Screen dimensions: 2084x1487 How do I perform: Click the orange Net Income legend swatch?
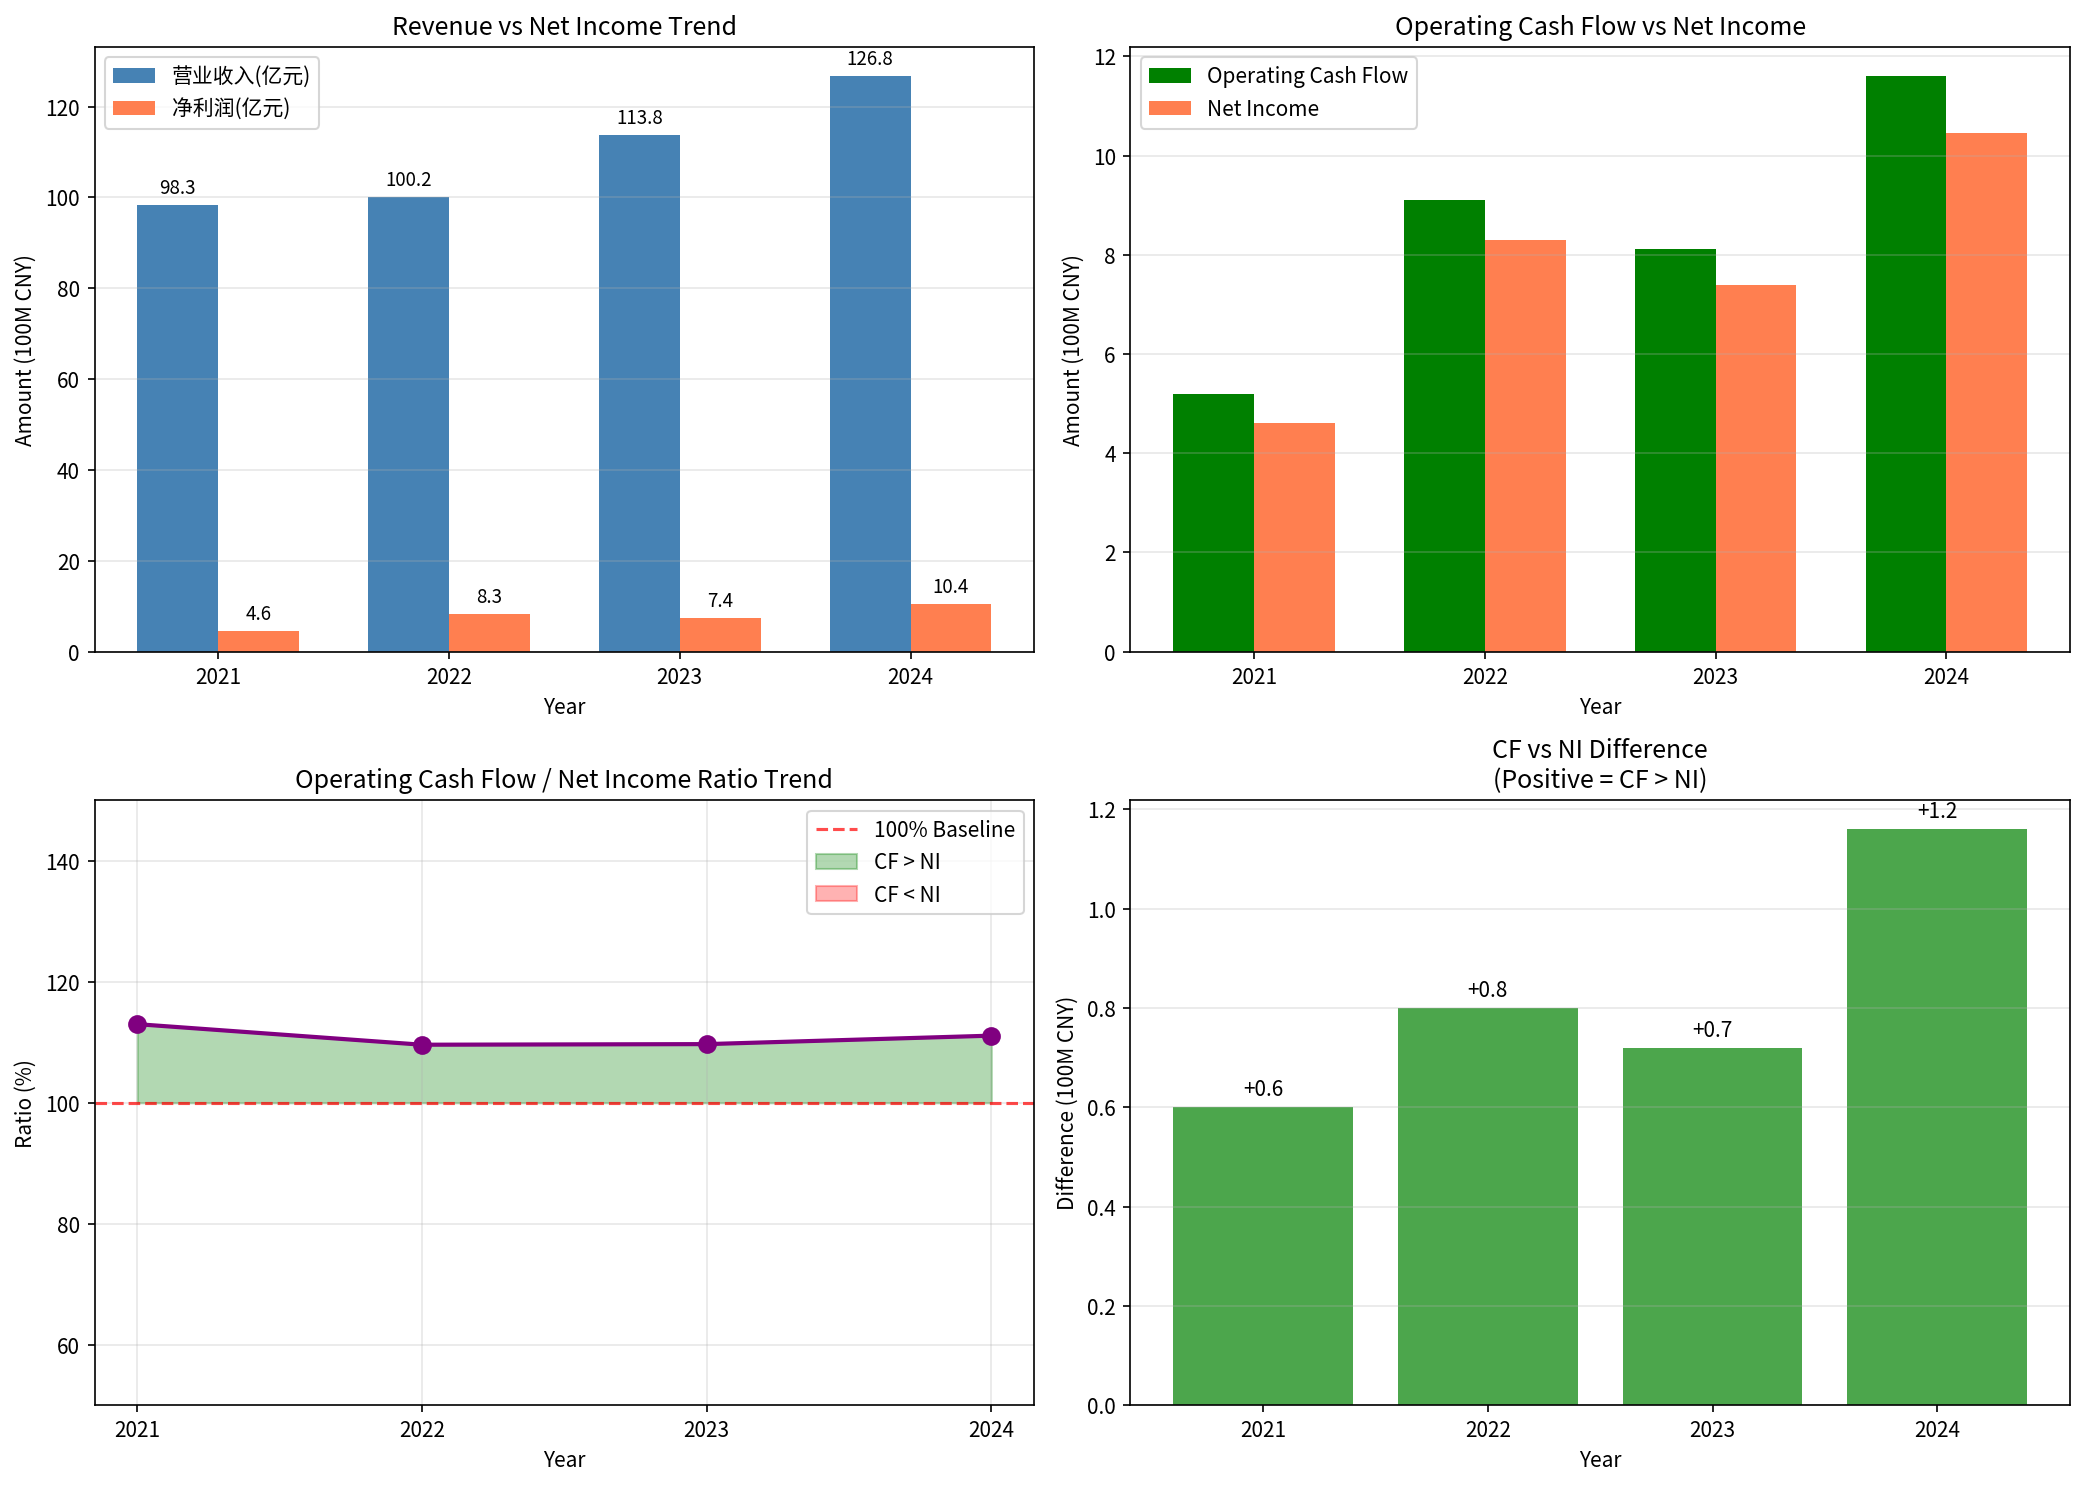click(1170, 108)
